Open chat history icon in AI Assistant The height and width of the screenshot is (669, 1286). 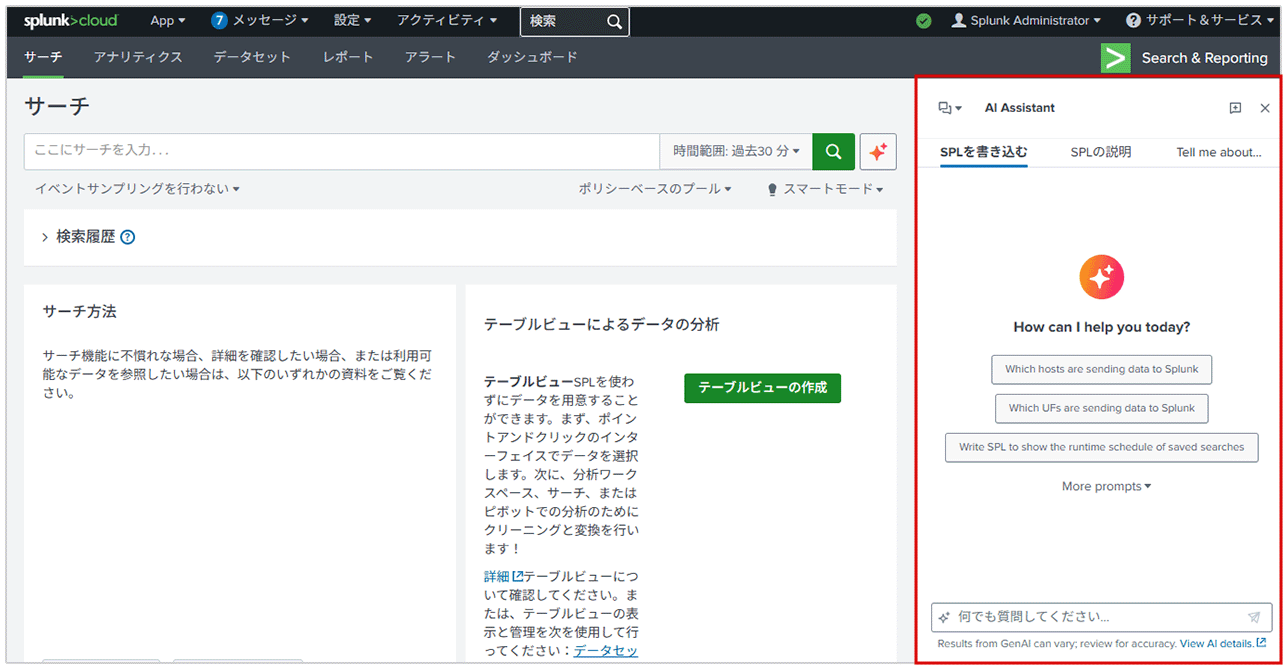click(949, 108)
